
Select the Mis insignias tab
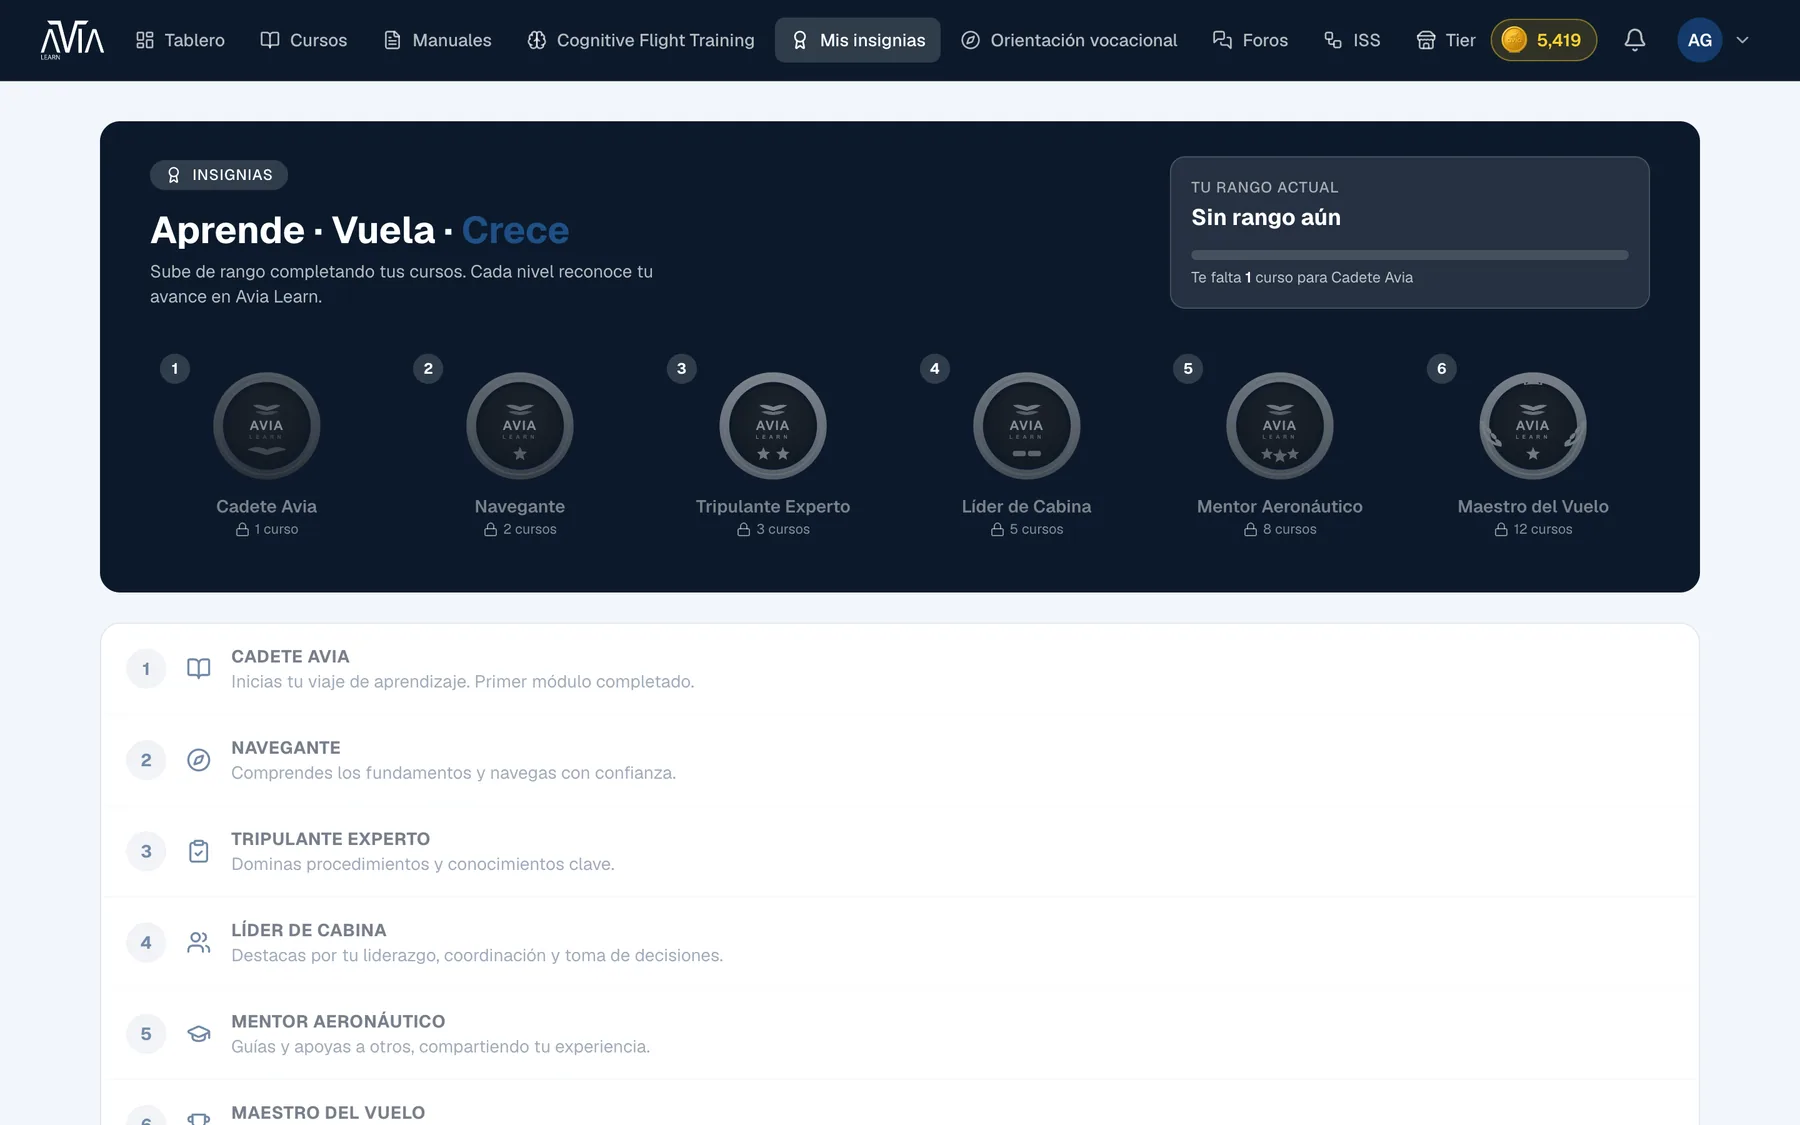(858, 40)
